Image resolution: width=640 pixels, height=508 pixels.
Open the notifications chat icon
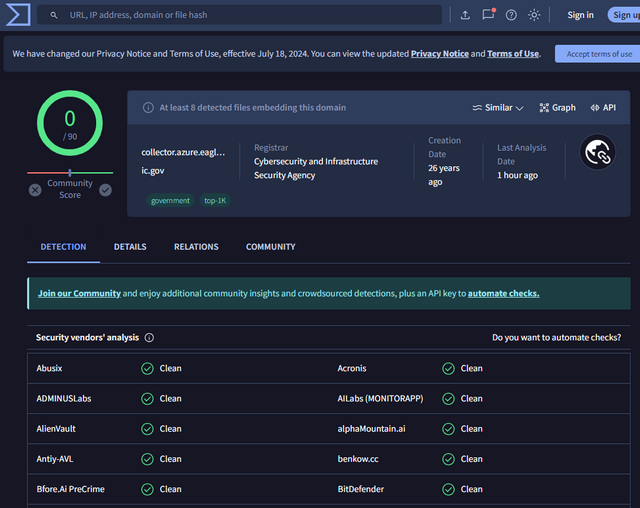[488, 15]
